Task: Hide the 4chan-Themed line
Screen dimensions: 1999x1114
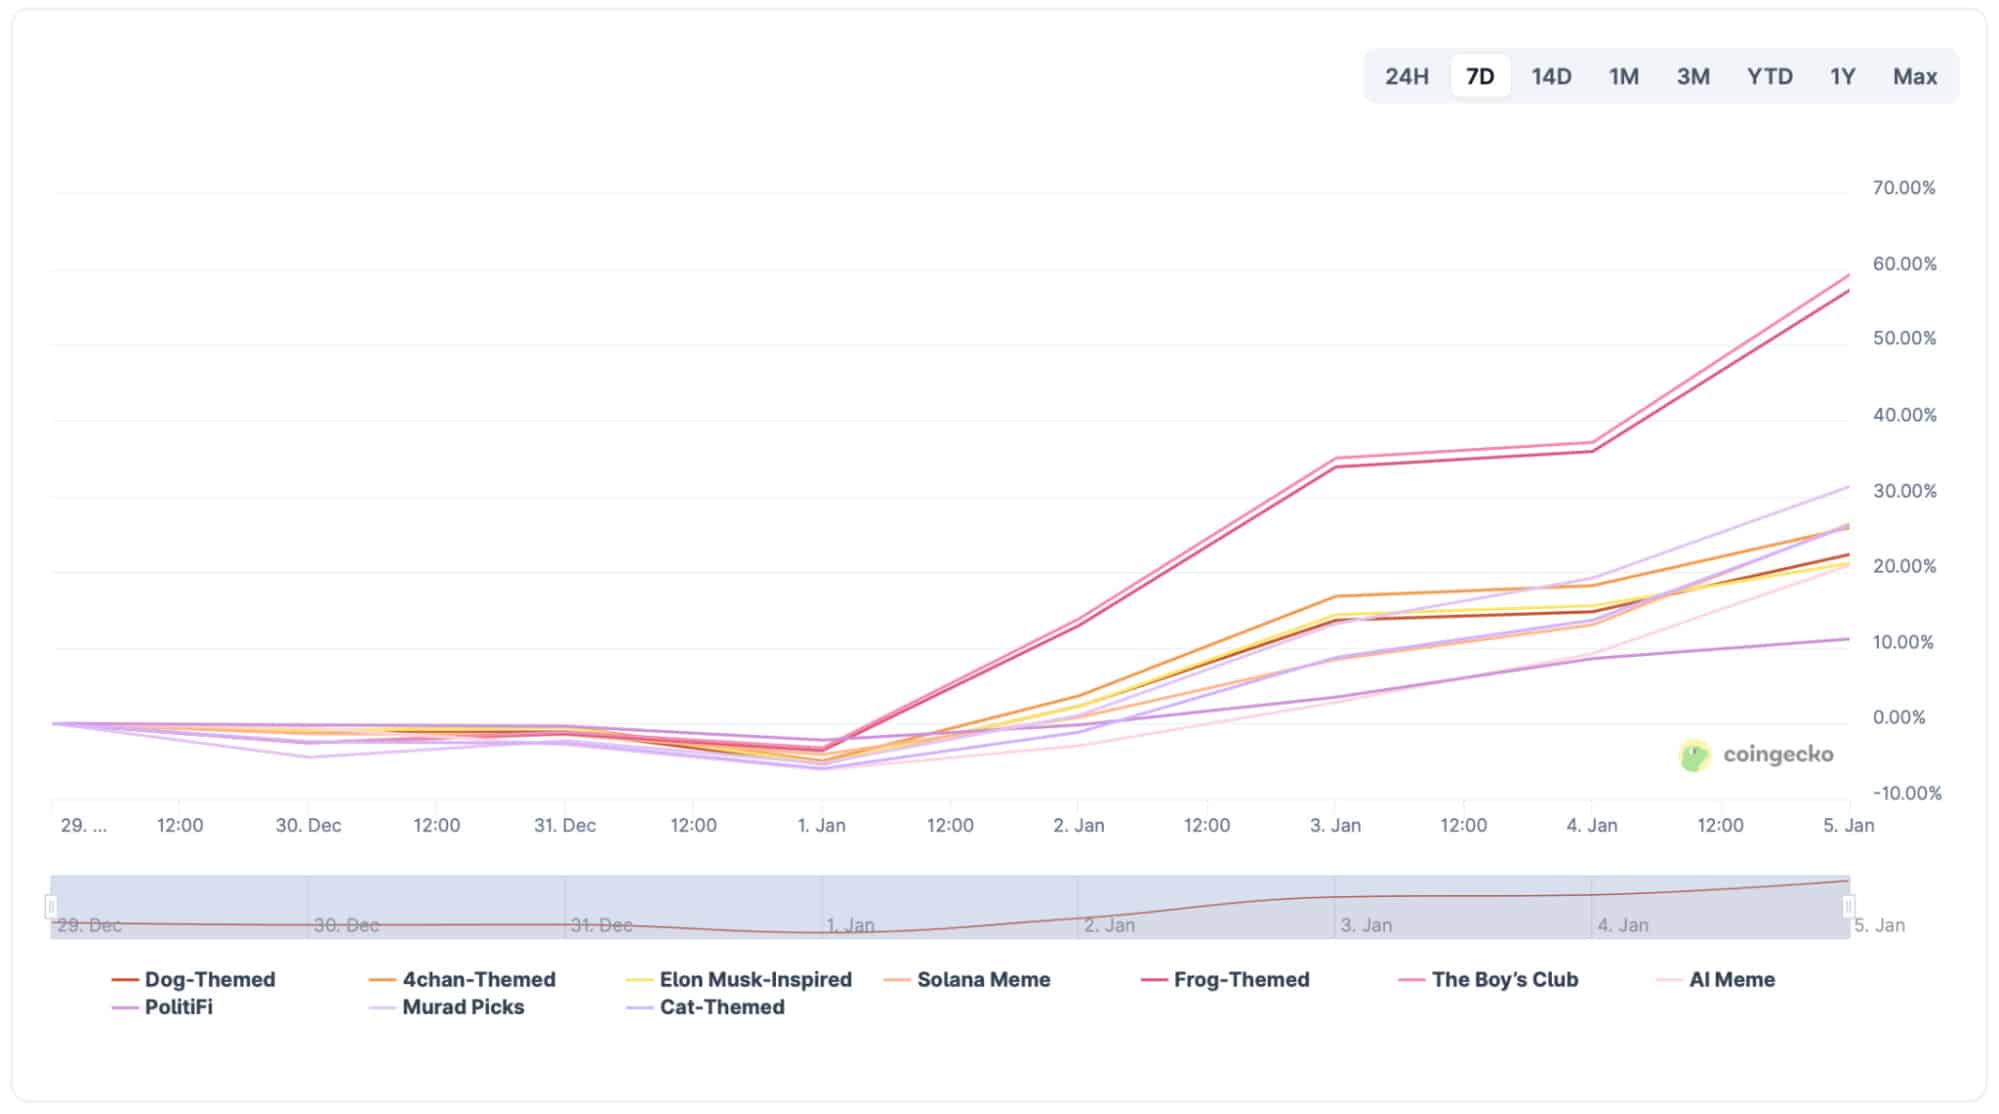Action: [x=478, y=980]
